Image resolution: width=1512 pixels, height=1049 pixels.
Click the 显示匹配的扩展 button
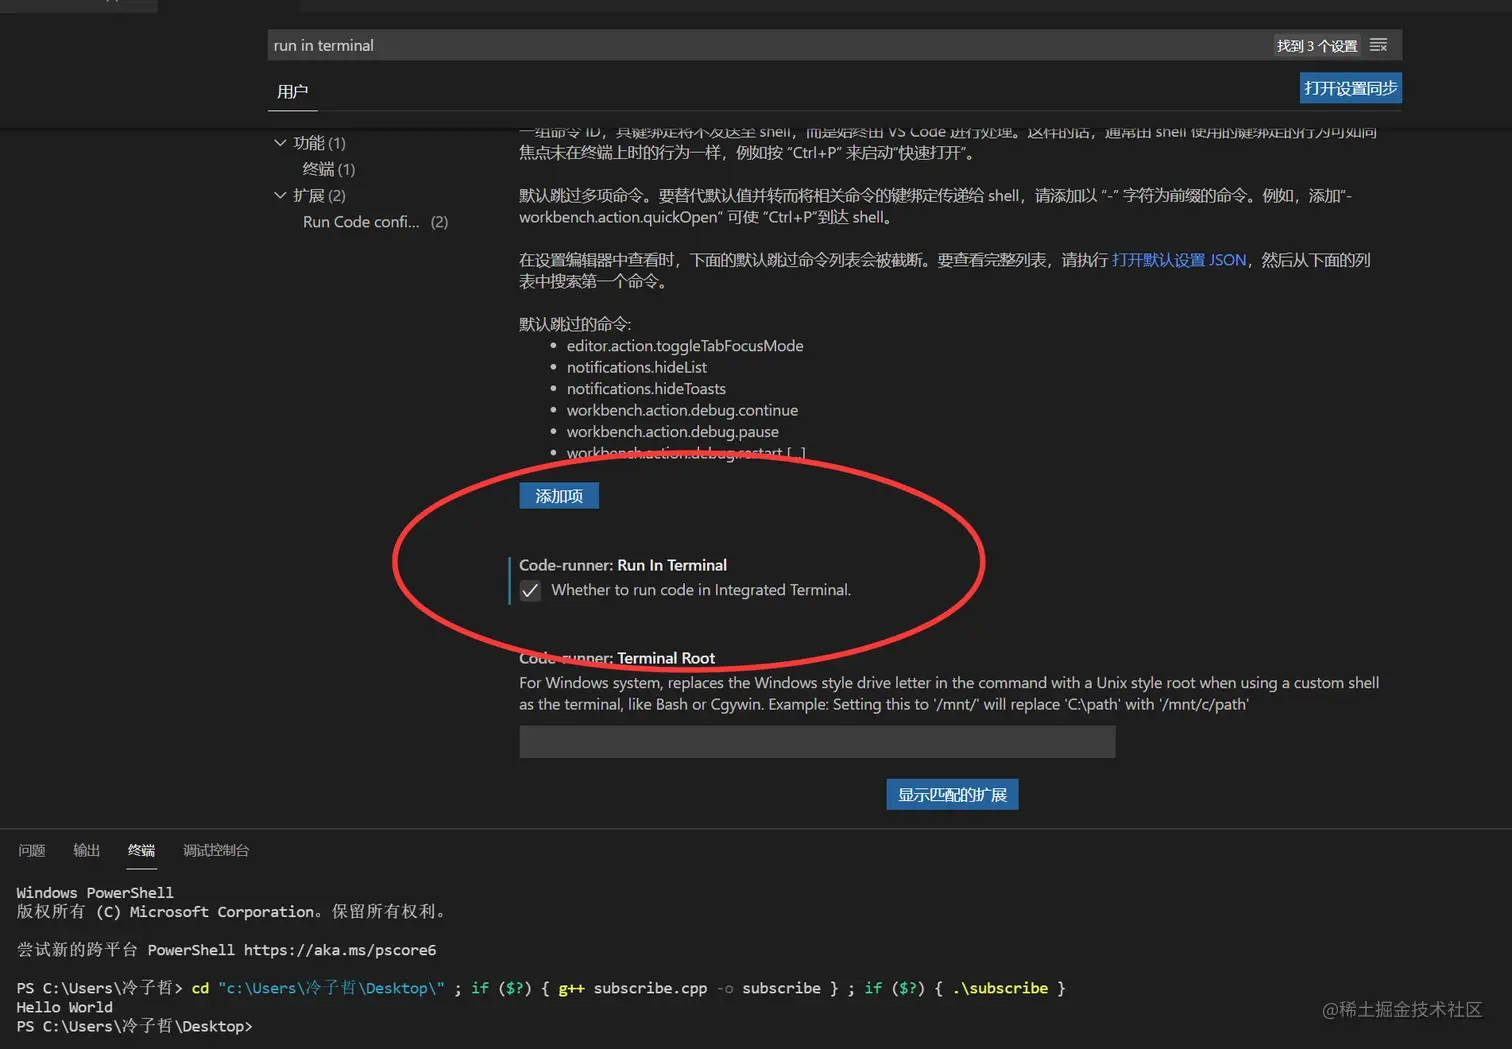pos(952,795)
